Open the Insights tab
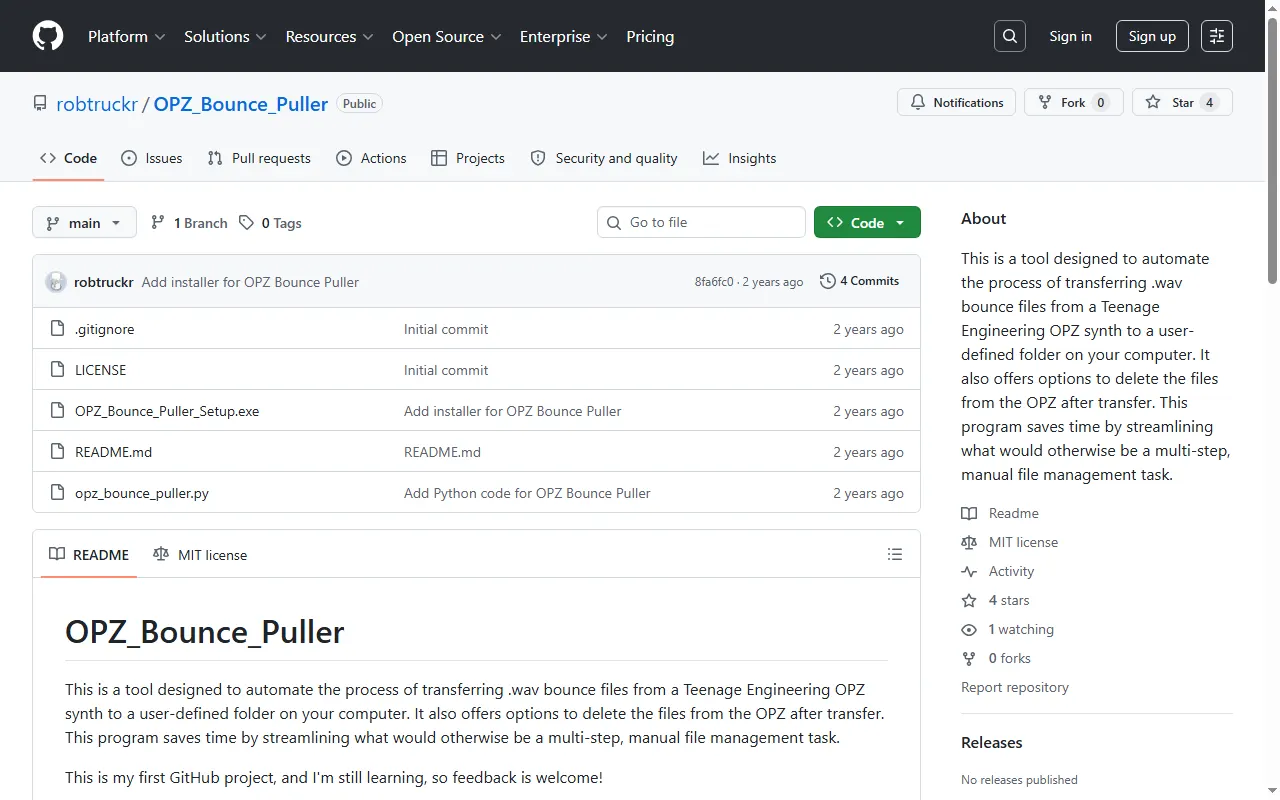Viewport: 1280px width, 800px height. pos(739,158)
